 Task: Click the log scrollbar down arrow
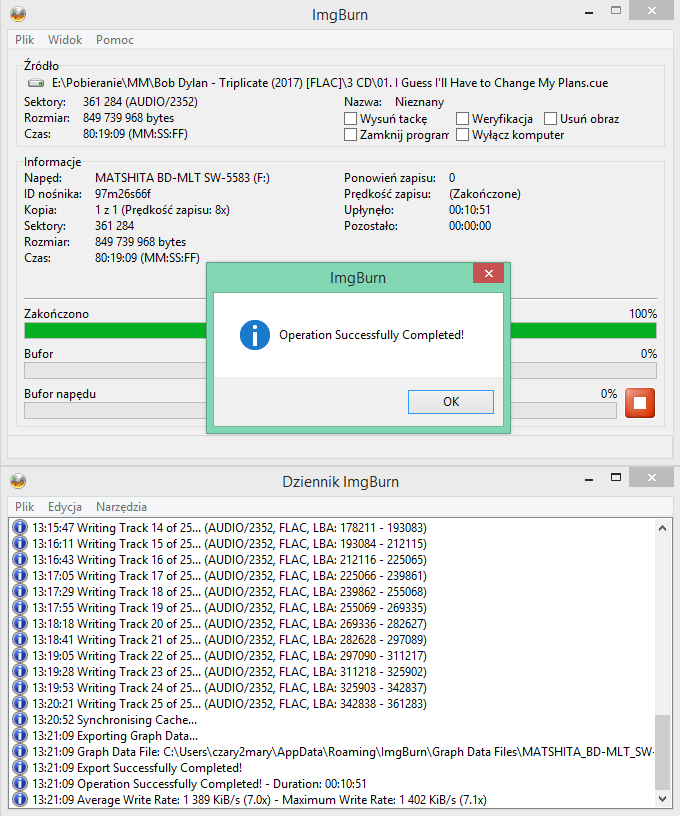click(662, 799)
